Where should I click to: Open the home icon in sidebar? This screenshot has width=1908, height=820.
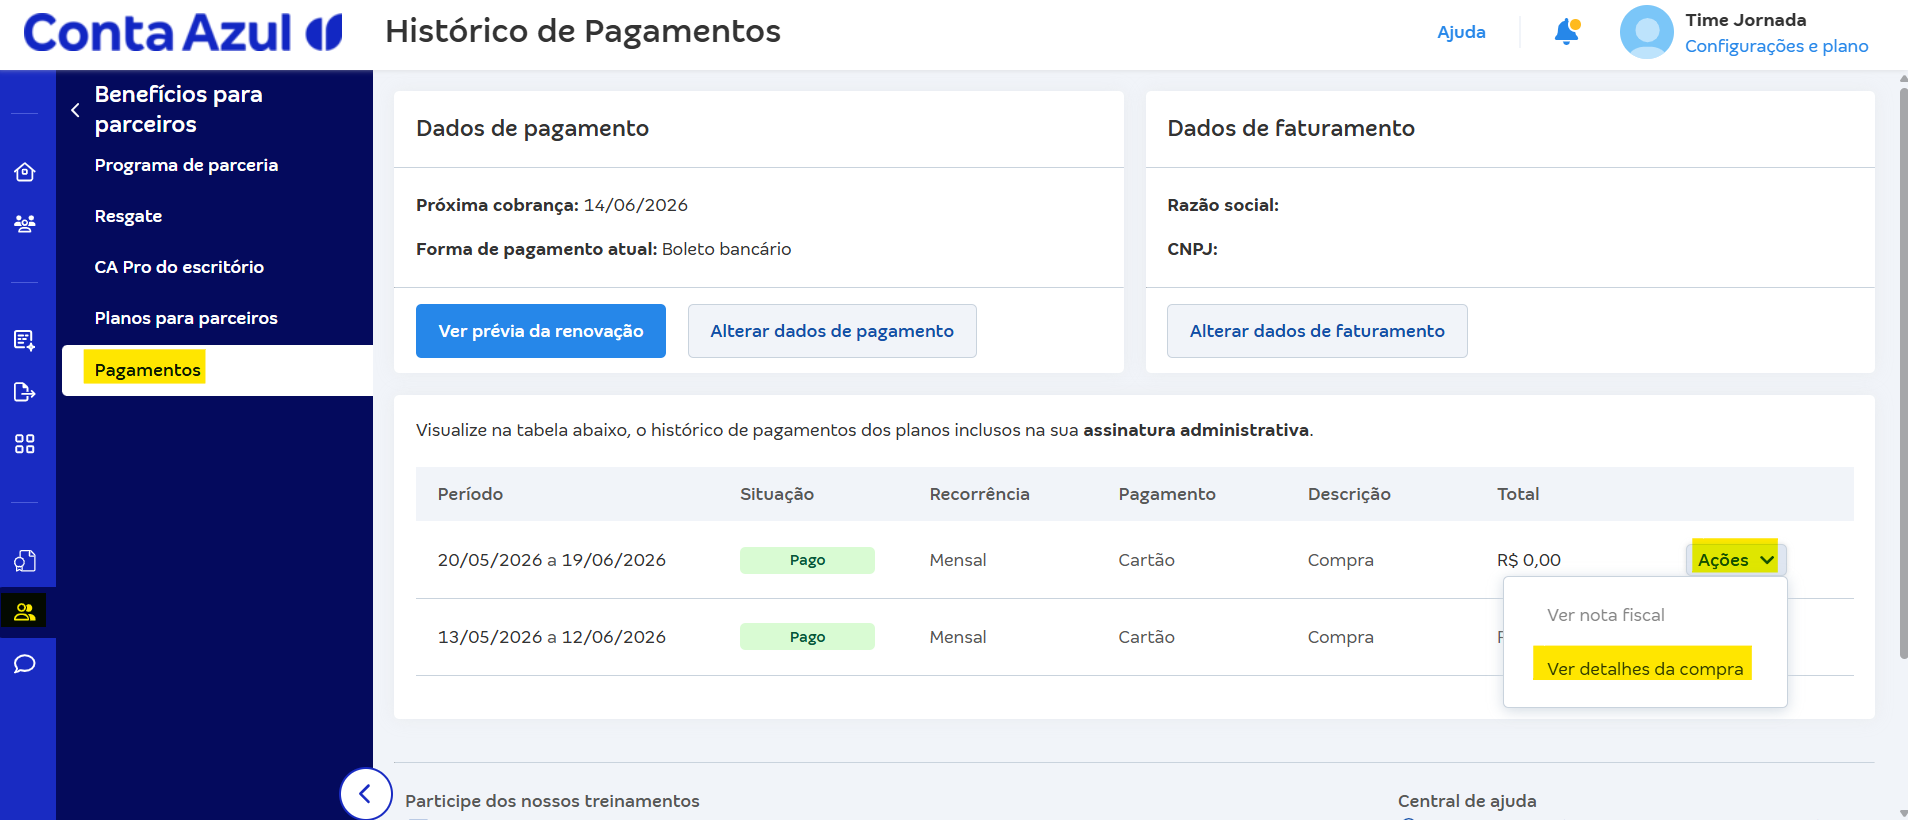click(x=25, y=172)
